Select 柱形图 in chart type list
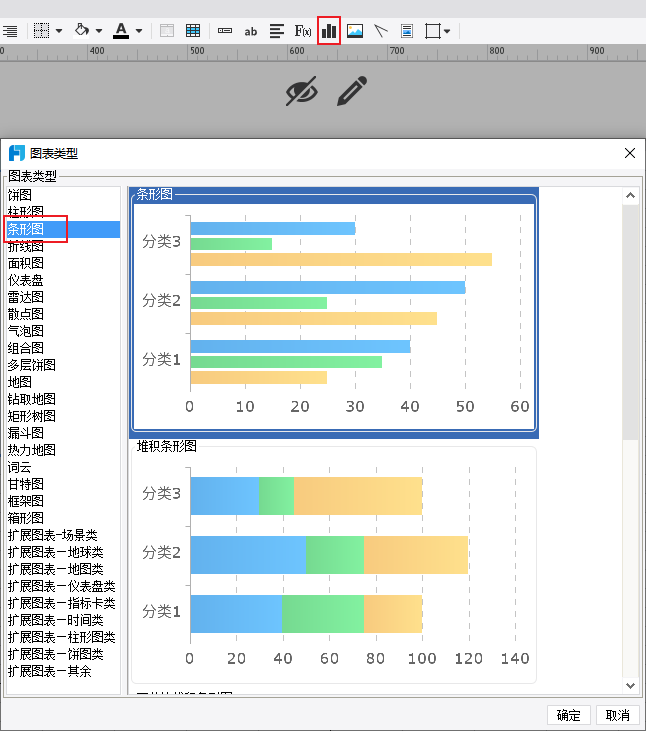This screenshot has height=731, width=646. click(x=63, y=212)
